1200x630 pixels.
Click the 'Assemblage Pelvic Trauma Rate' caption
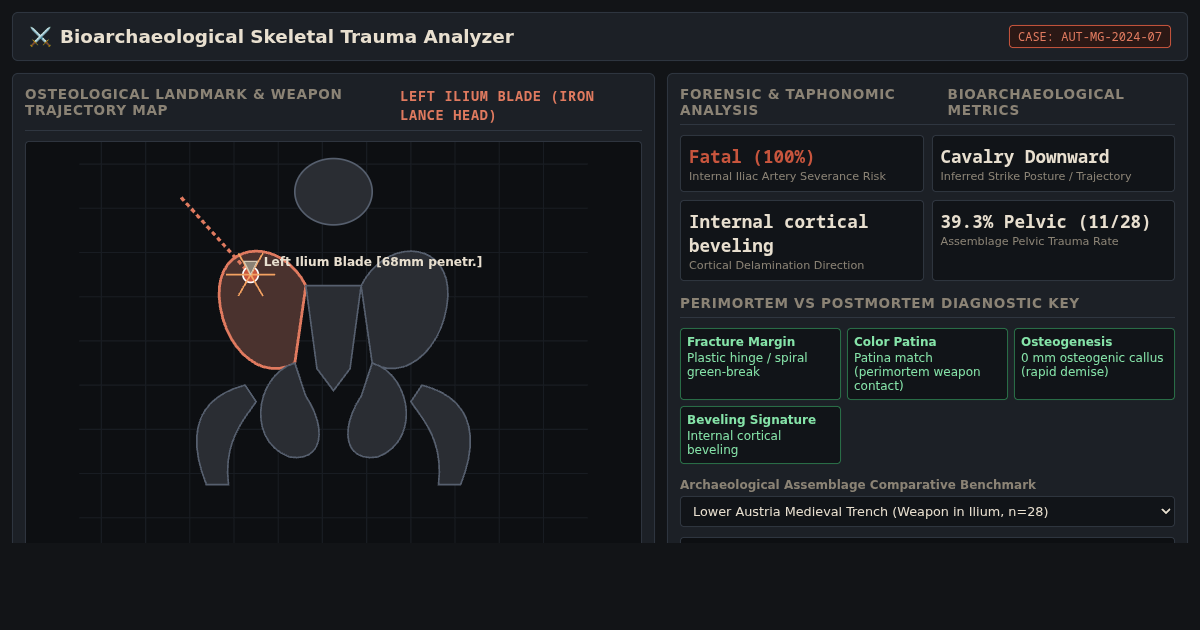pos(1029,242)
